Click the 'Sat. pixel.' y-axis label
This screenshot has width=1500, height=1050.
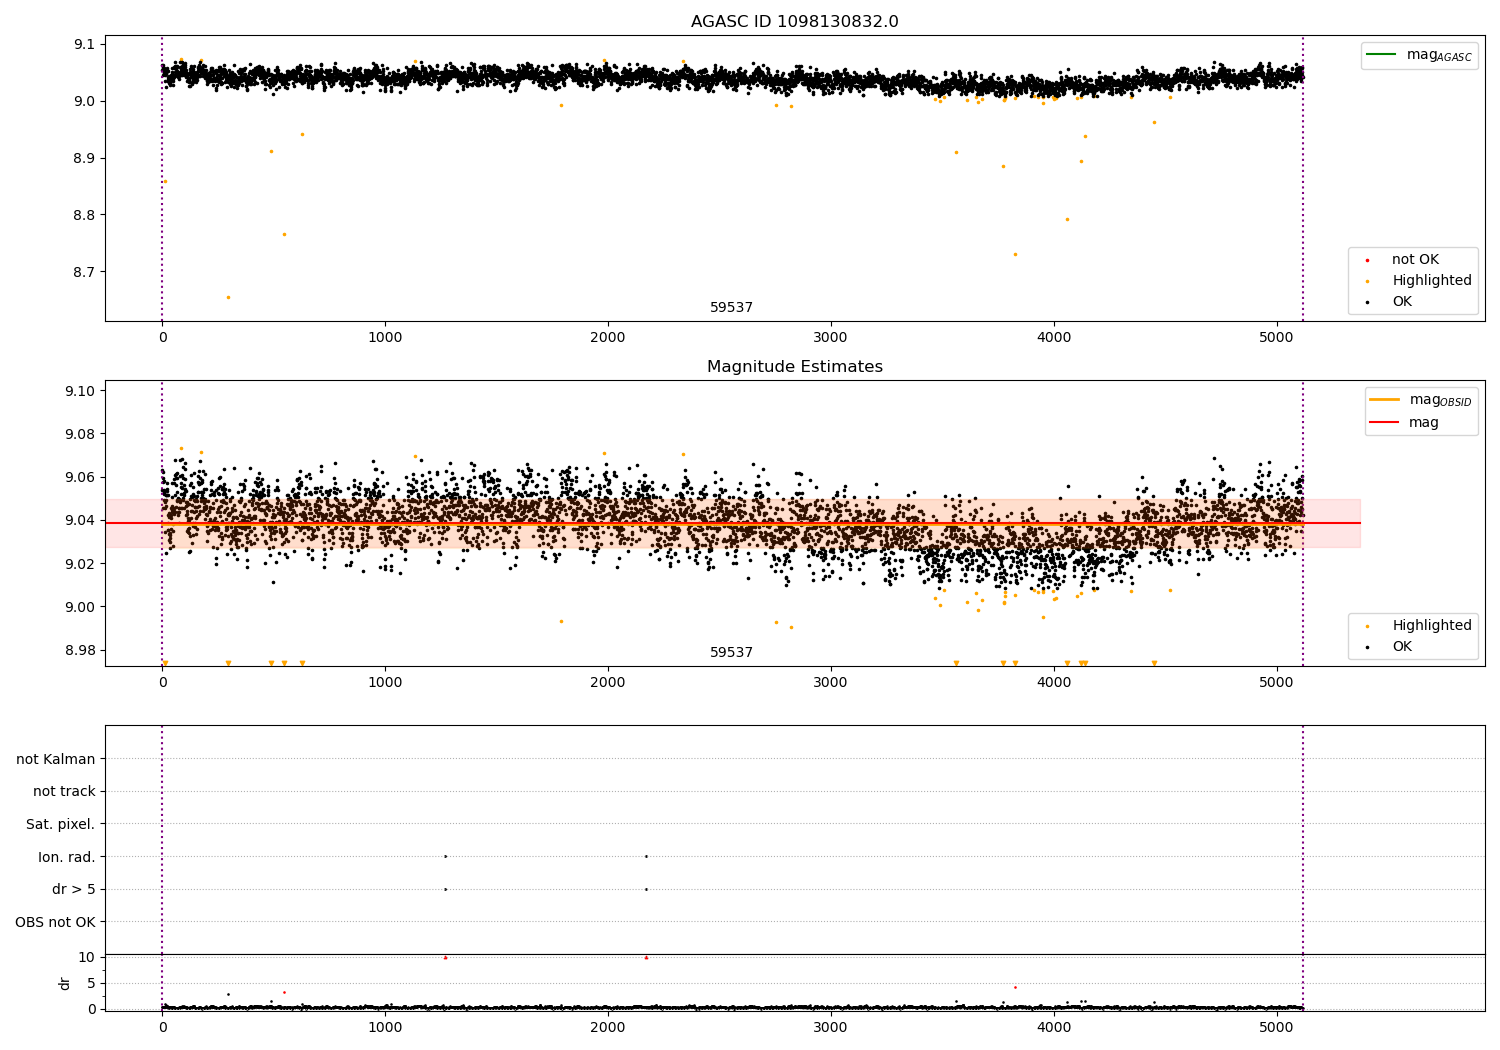(x=61, y=825)
